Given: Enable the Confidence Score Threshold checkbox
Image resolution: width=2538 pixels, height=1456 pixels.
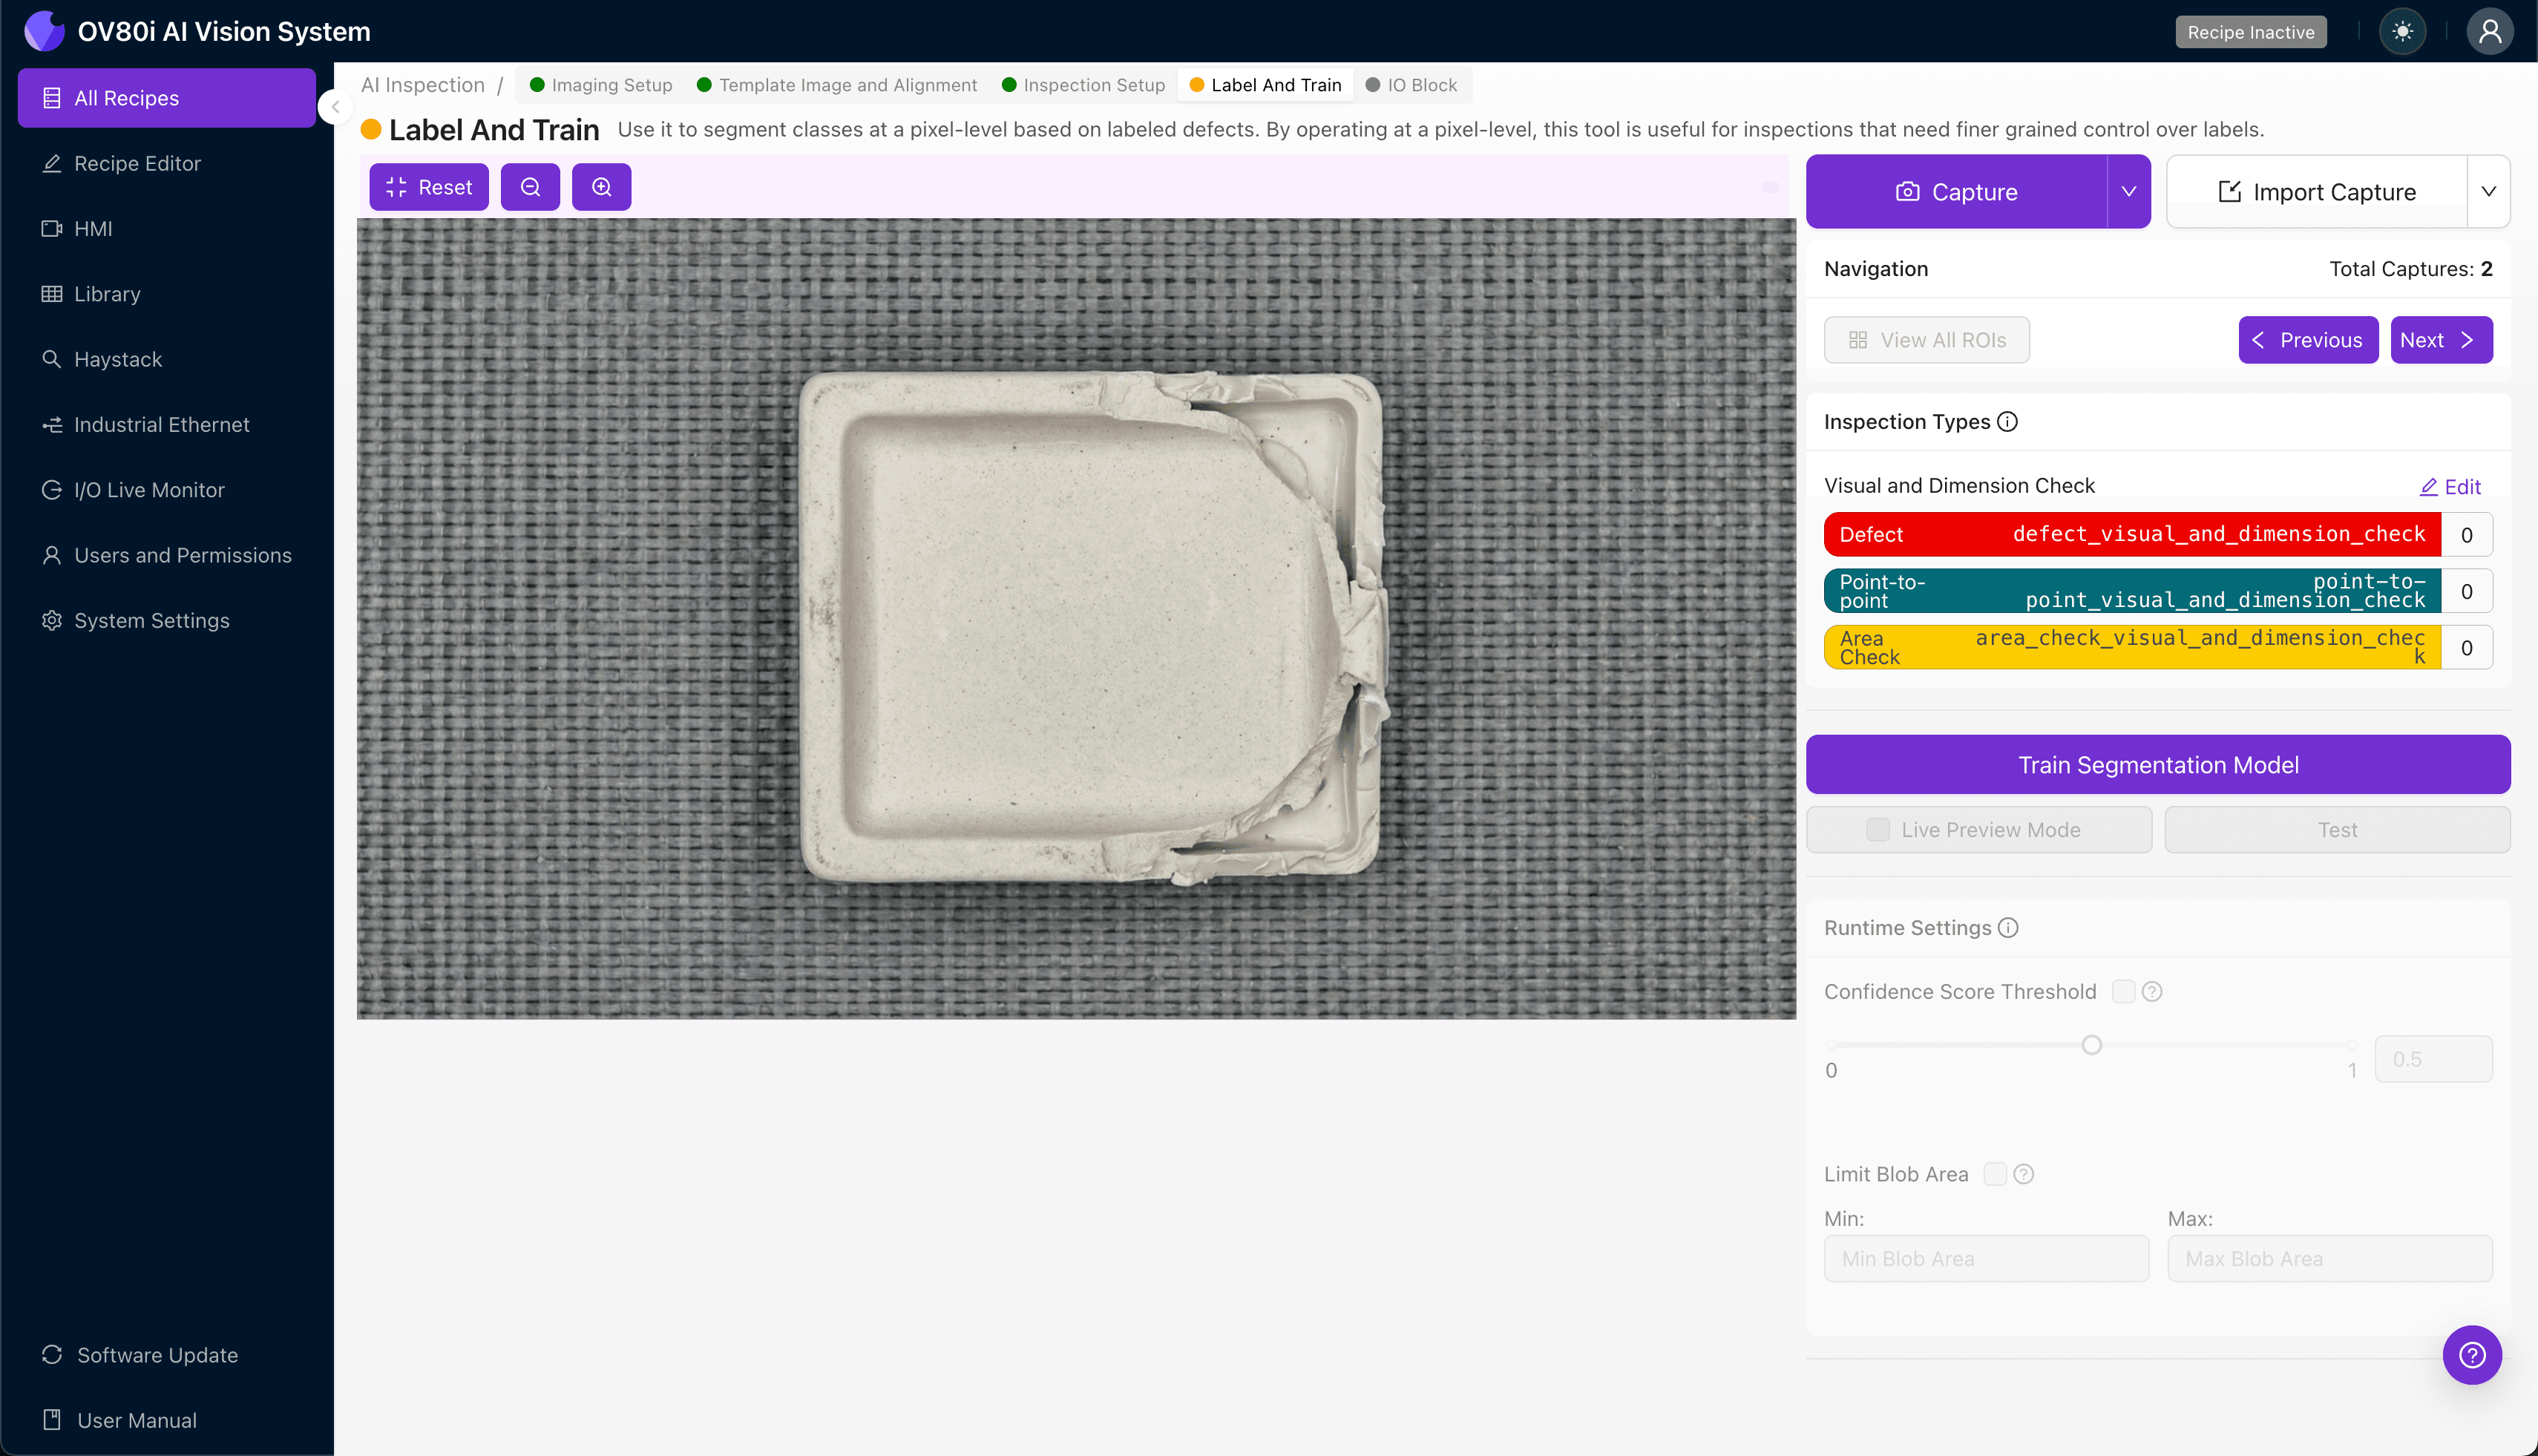Looking at the screenshot, I should tap(2123, 991).
